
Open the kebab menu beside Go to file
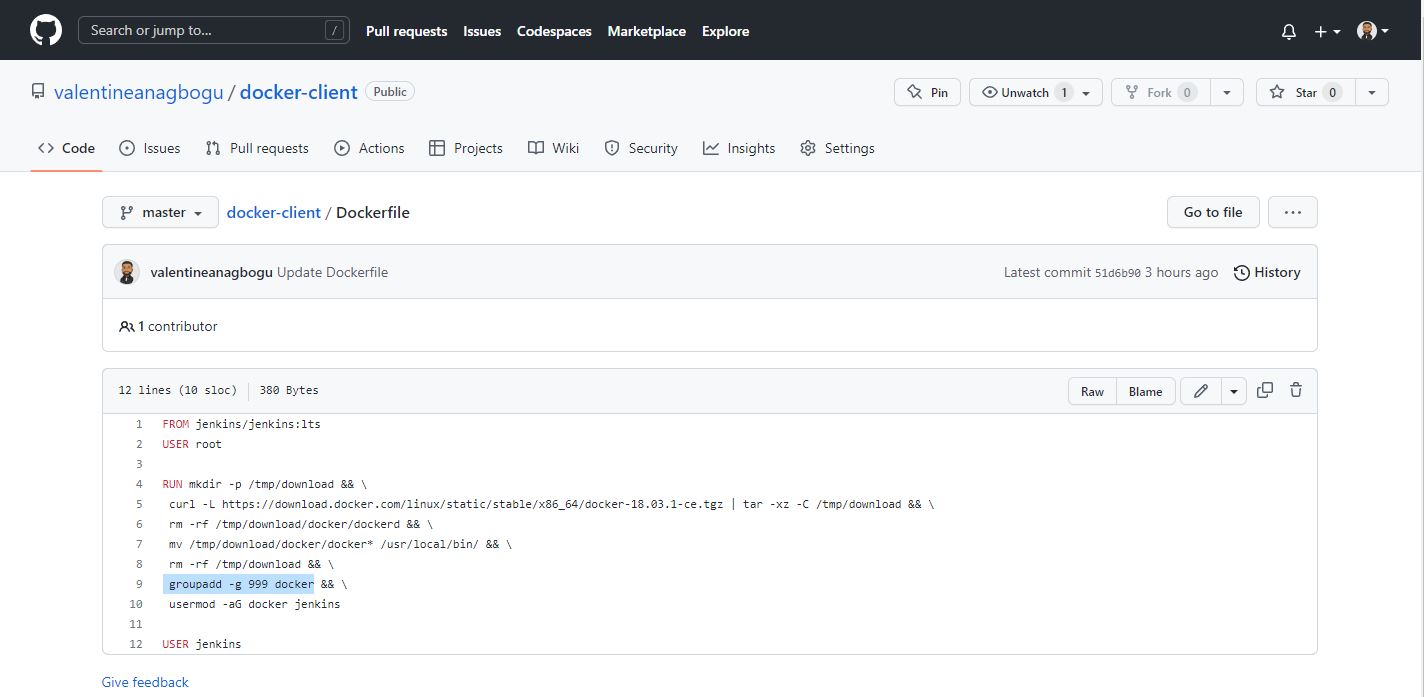(x=1292, y=212)
